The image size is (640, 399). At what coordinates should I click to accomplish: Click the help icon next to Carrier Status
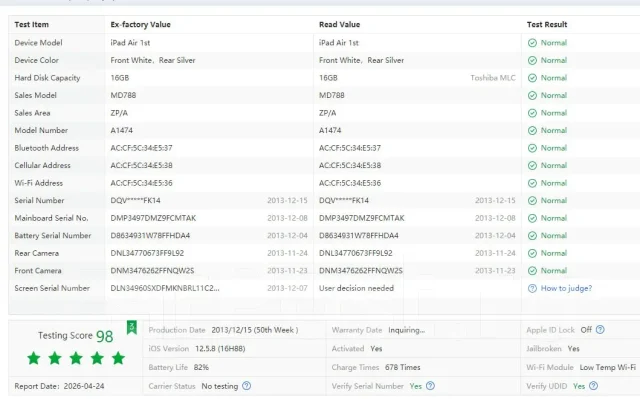247,386
